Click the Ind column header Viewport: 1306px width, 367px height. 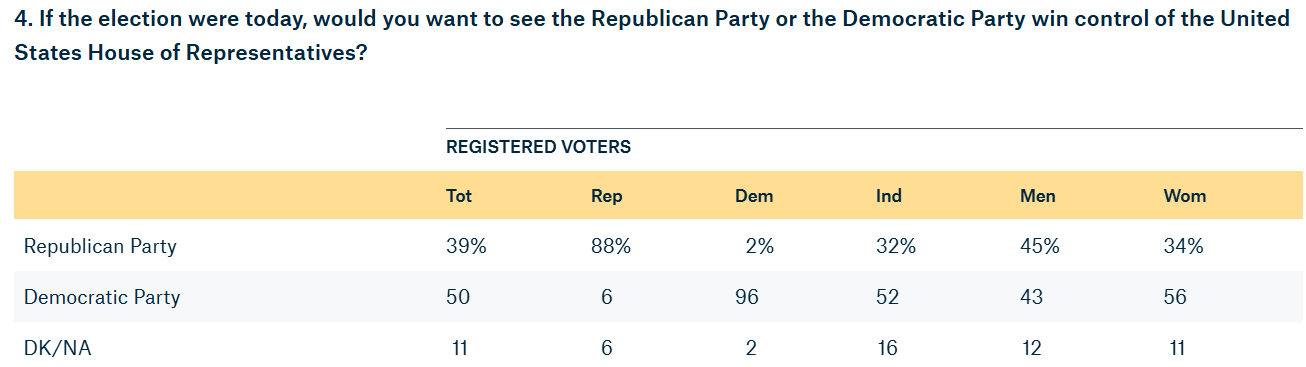click(x=889, y=196)
